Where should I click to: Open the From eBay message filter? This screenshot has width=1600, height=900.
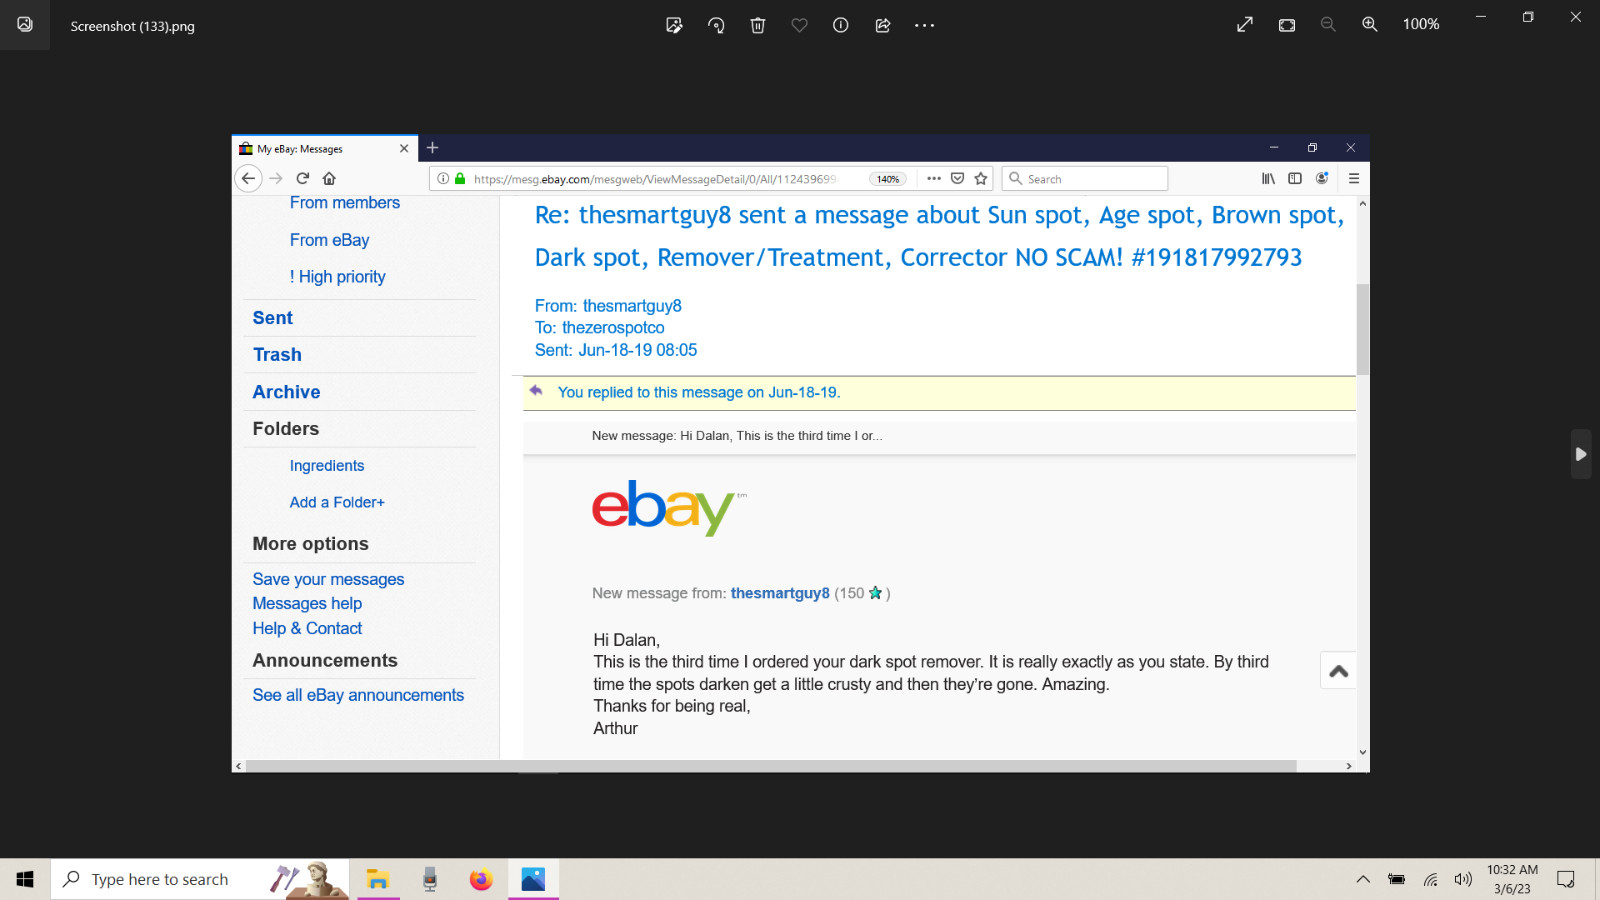click(330, 240)
